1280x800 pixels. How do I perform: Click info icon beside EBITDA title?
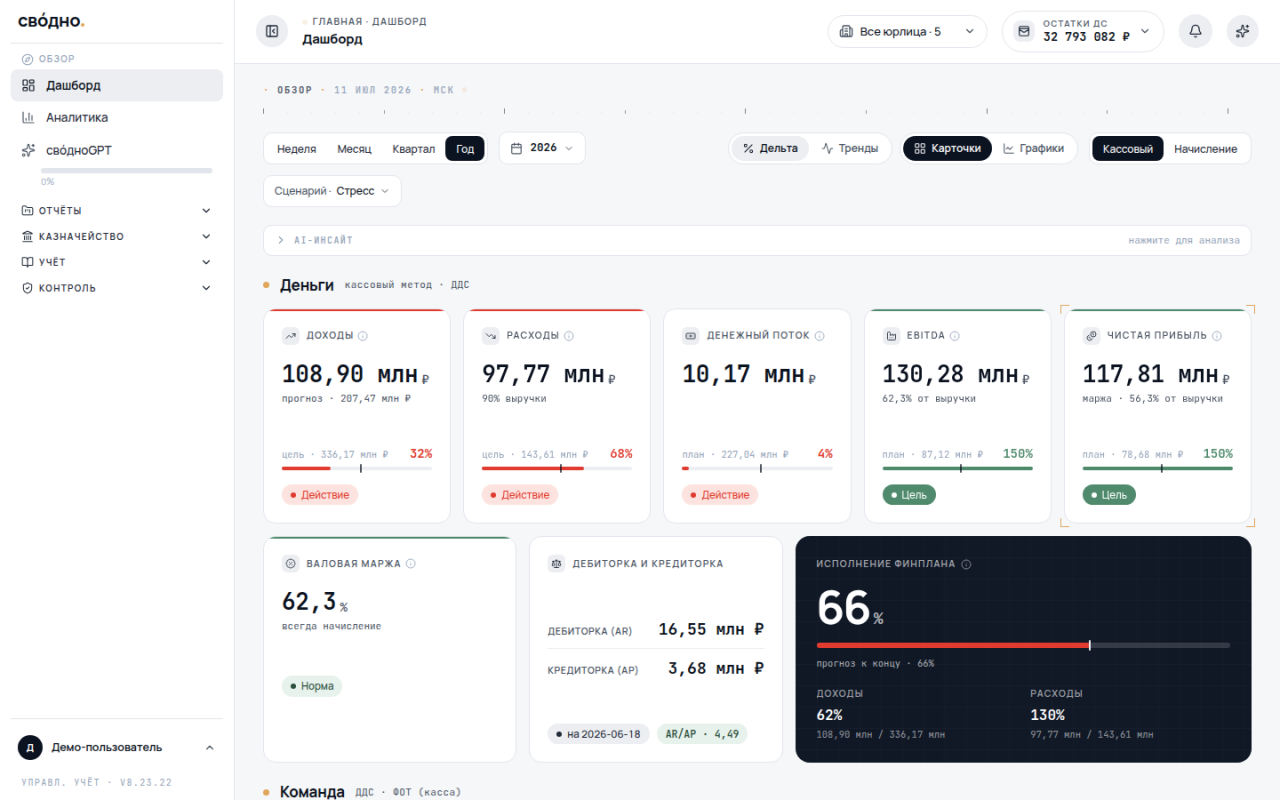tap(955, 336)
